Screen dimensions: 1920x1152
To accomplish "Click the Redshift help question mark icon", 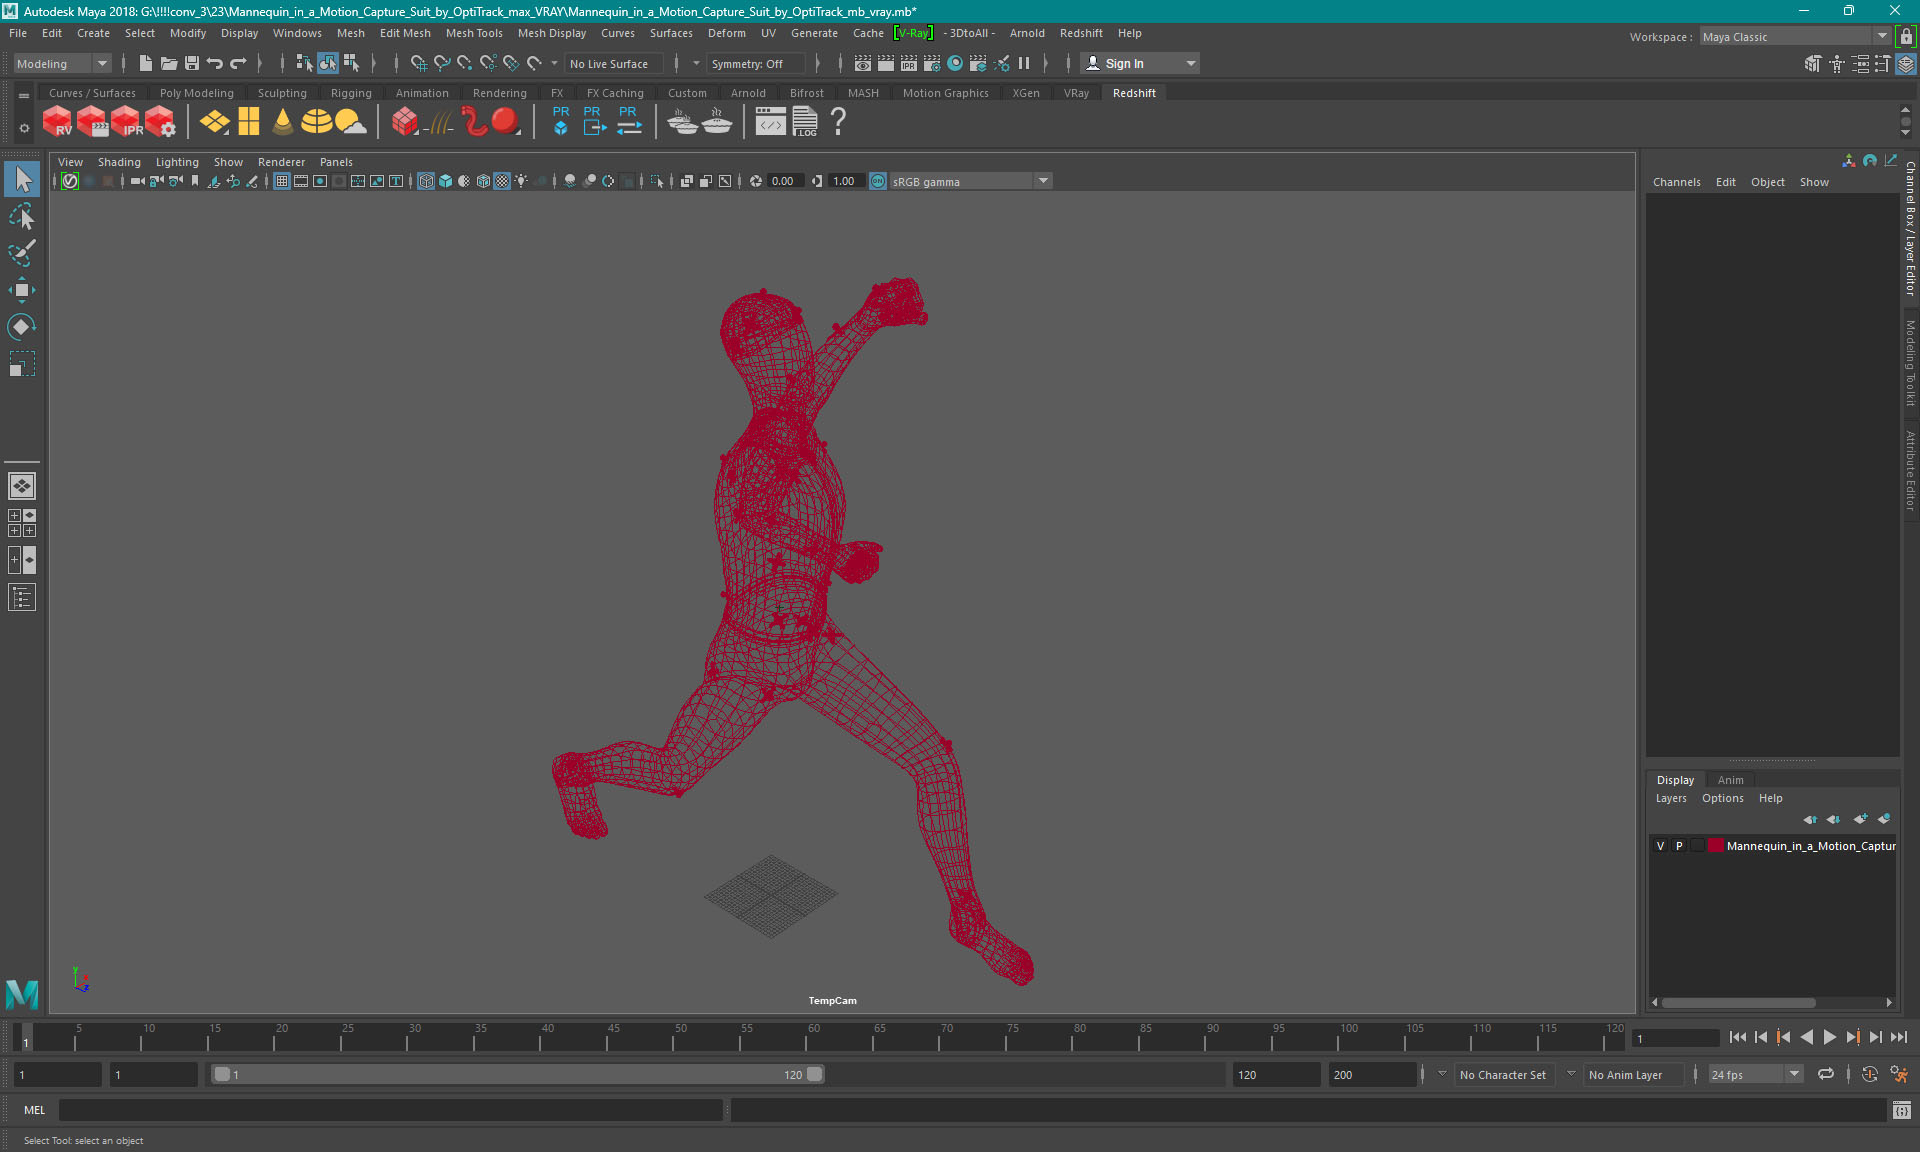I will (838, 122).
